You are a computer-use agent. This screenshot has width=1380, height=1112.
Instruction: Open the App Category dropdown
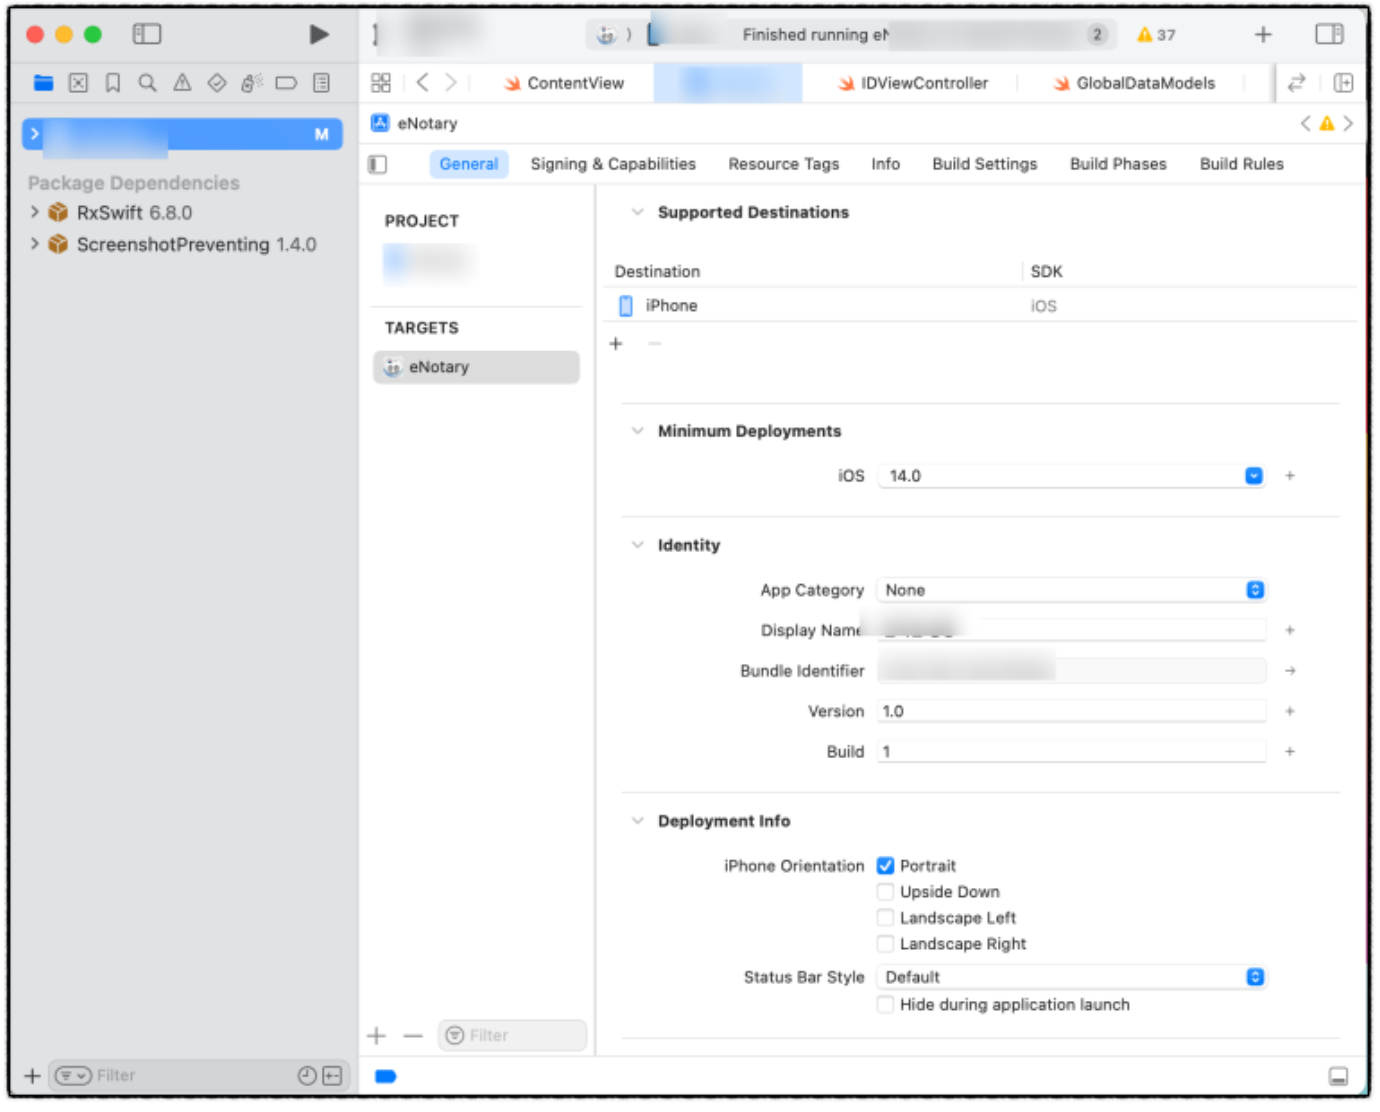pos(1071,590)
